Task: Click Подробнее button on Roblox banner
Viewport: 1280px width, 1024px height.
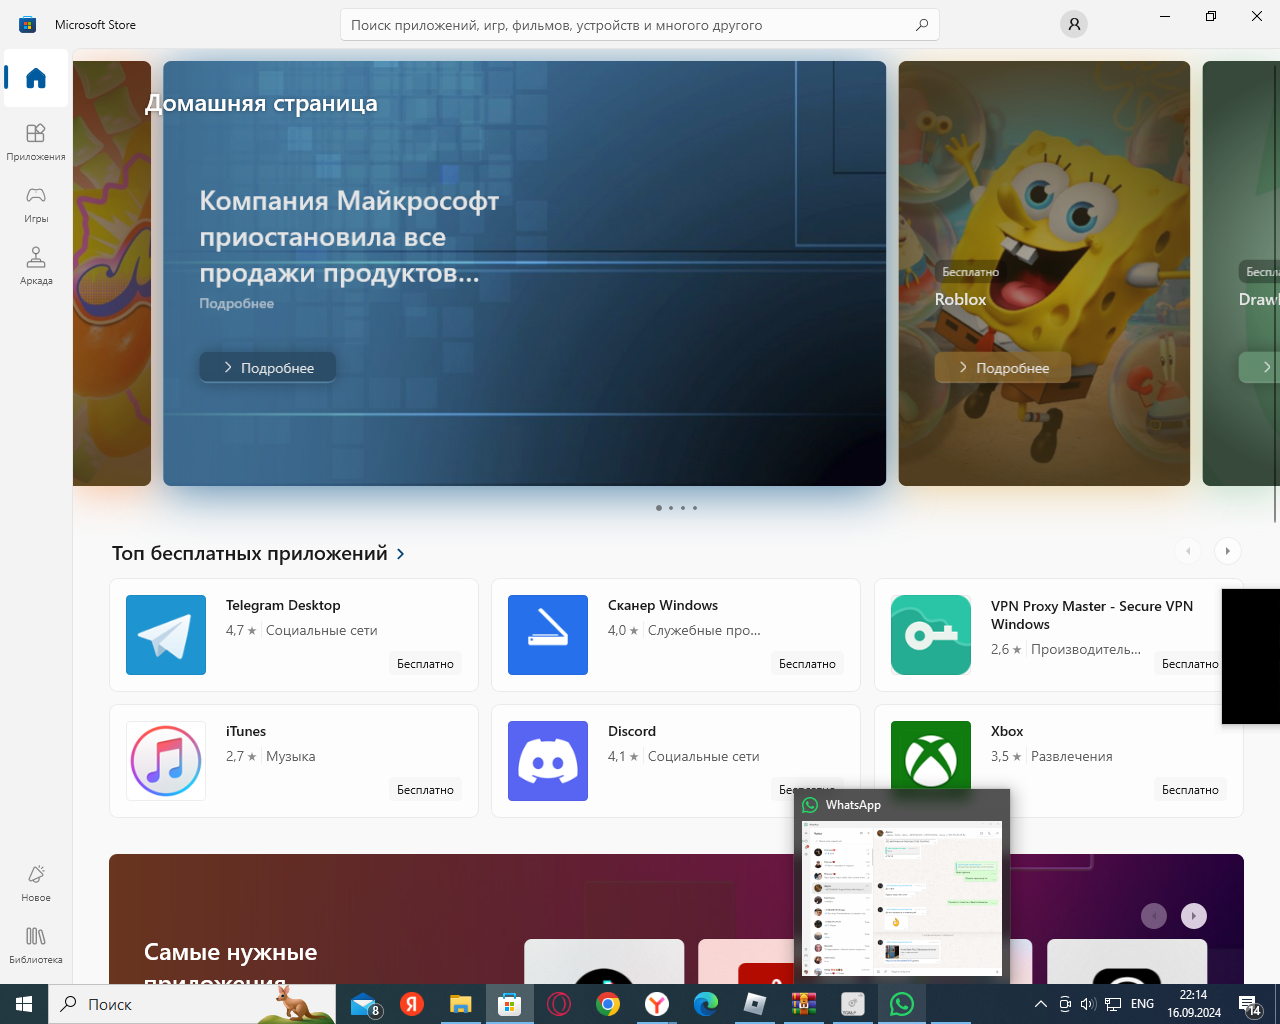Action: tap(1003, 367)
